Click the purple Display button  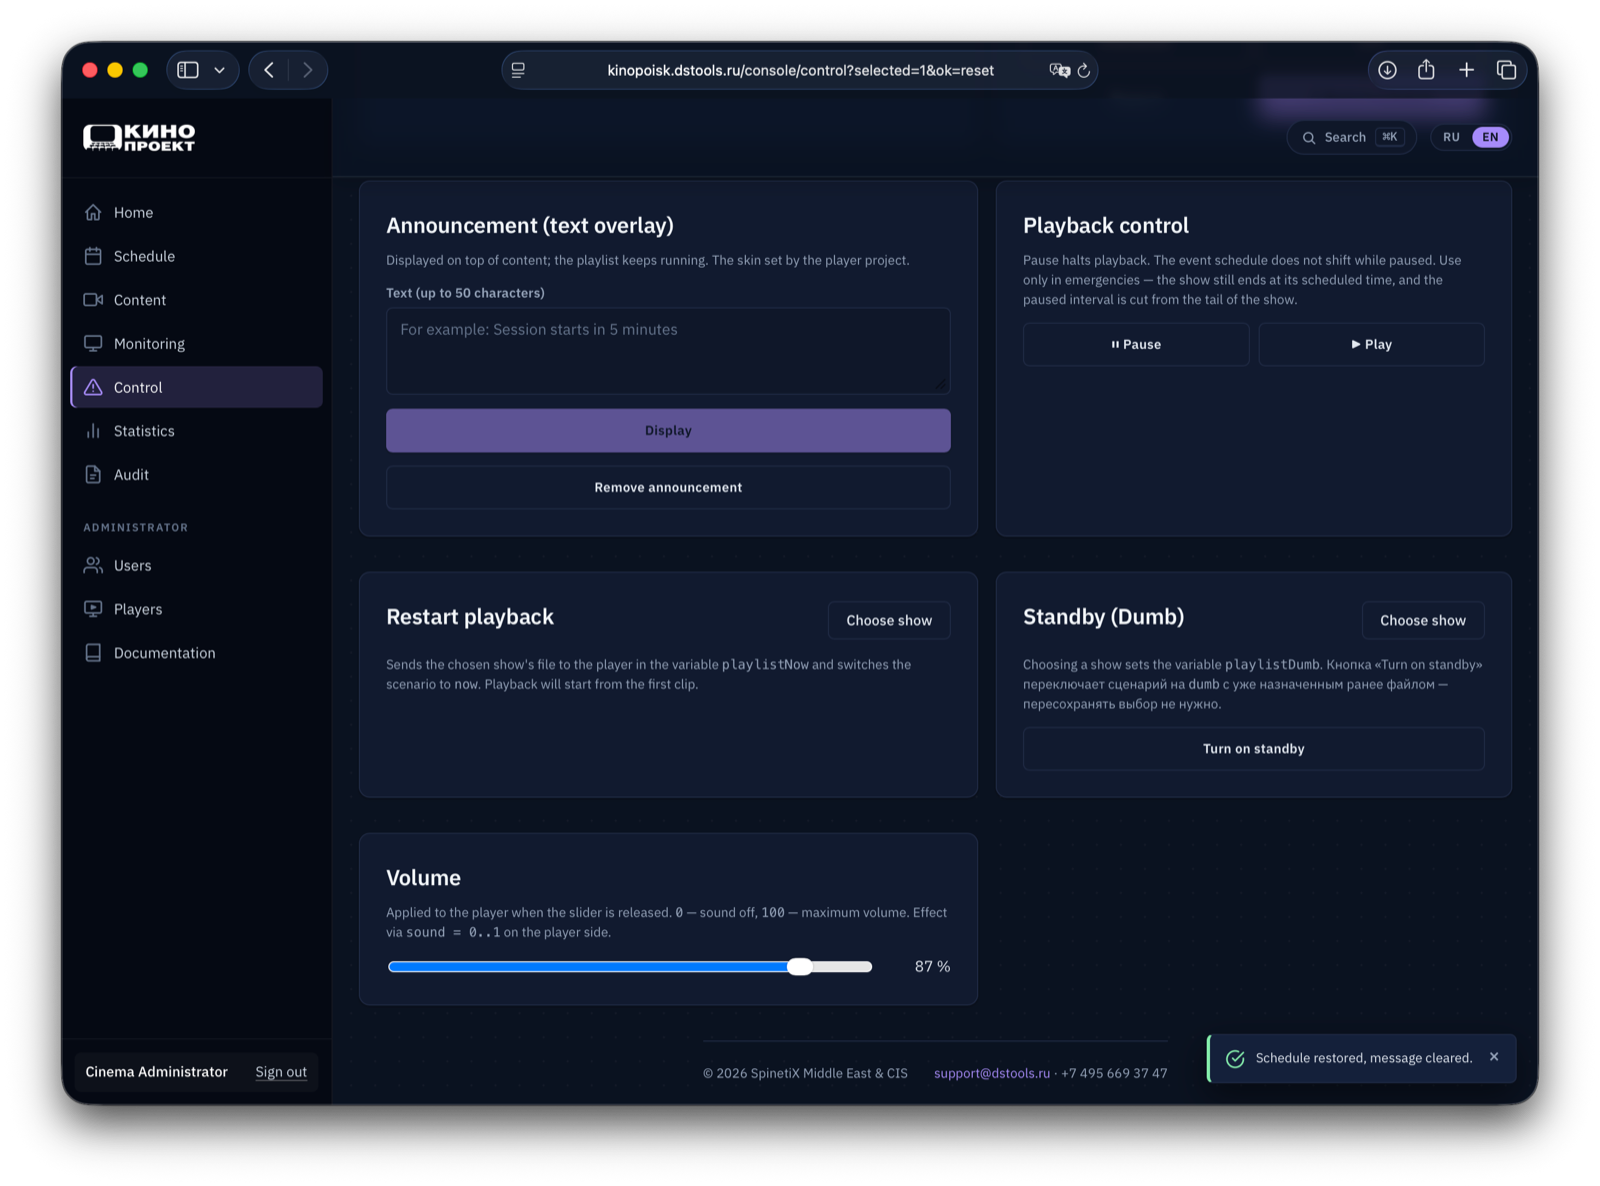(668, 430)
